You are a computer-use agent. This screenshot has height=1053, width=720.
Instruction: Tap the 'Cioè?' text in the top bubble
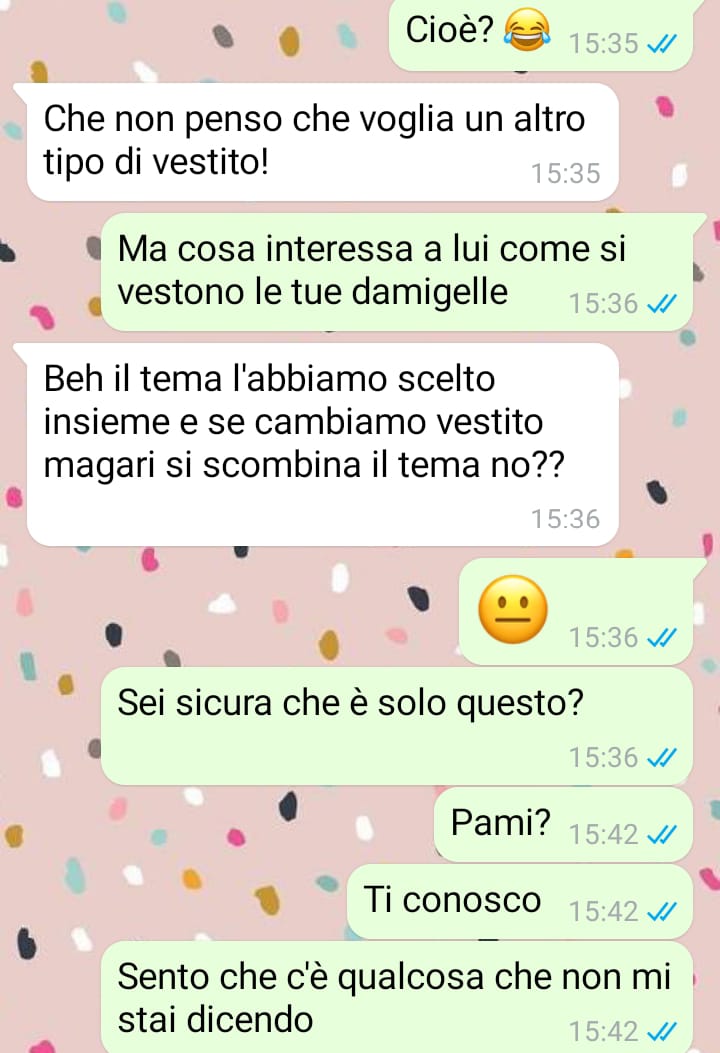pos(449,30)
